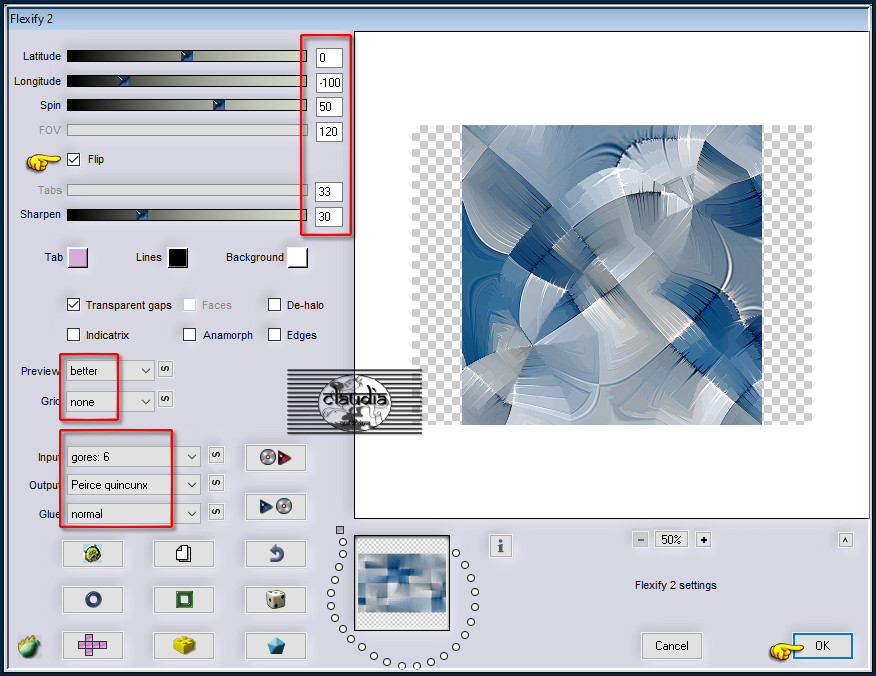Click the Faces checkbox
Viewport: 876px width, 676px height.
[x=189, y=304]
